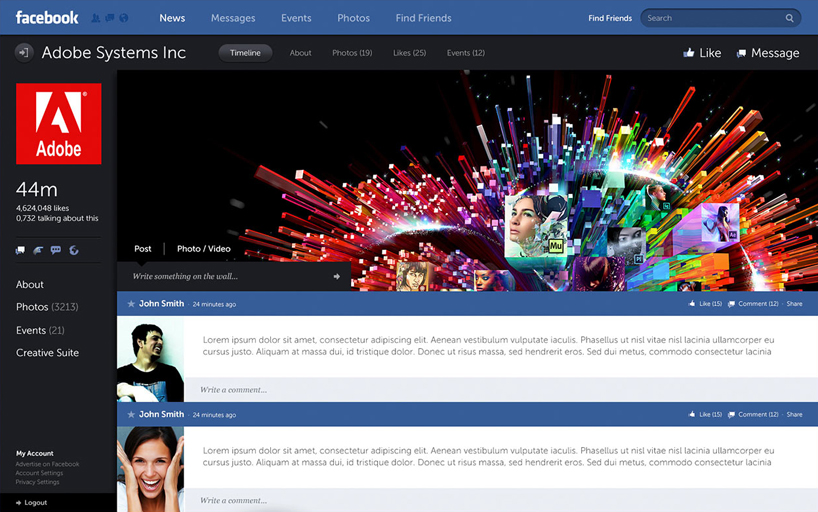This screenshot has width=818, height=512.
Task: Click the Adobe logo profile picture
Action: (x=58, y=124)
